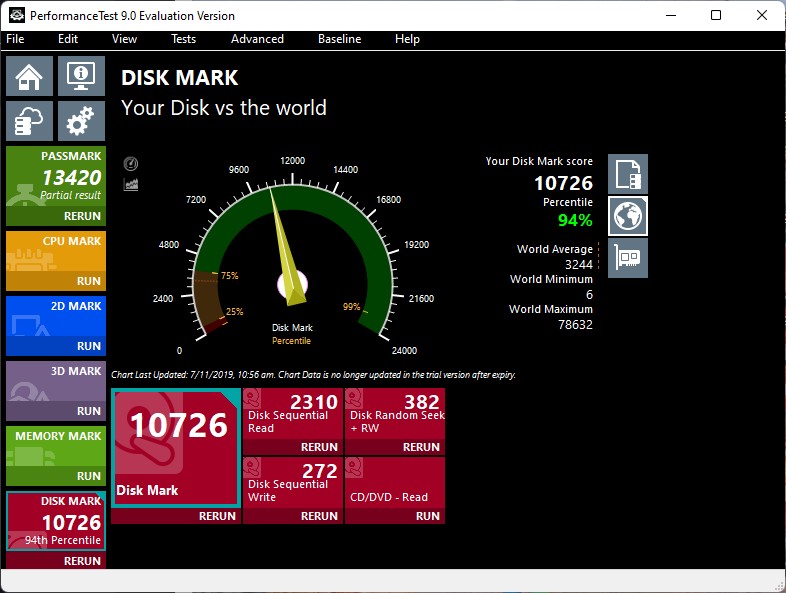Open the Advanced menu
Viewport: 786px width, 593px height.
pyautogui.click(x=257, y=39)
